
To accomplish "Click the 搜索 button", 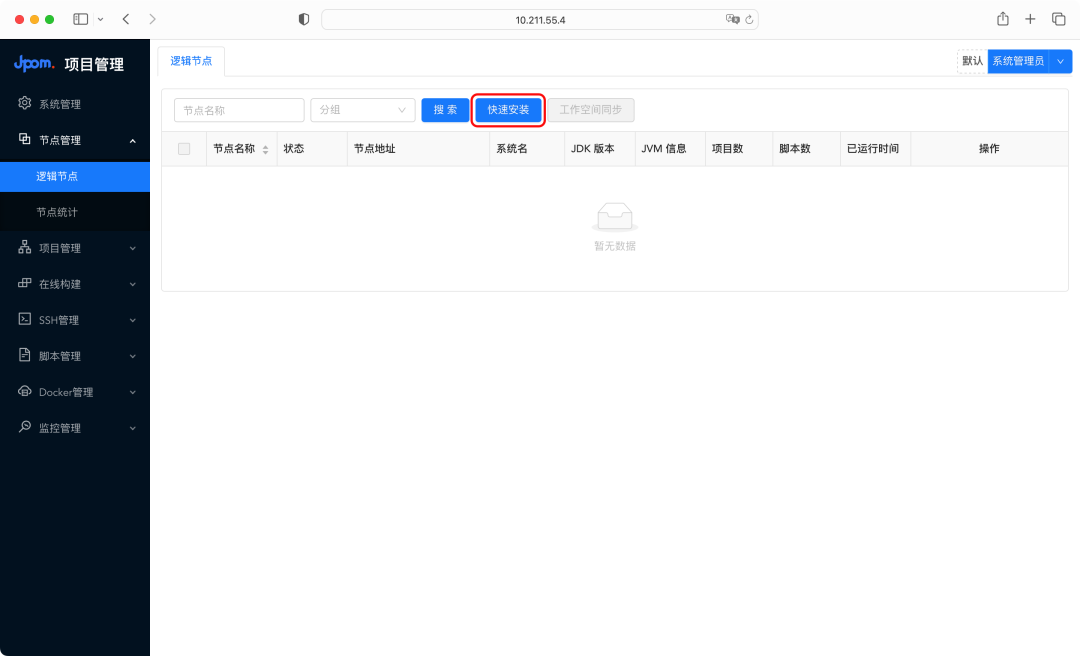I will [x=445, y=110].
